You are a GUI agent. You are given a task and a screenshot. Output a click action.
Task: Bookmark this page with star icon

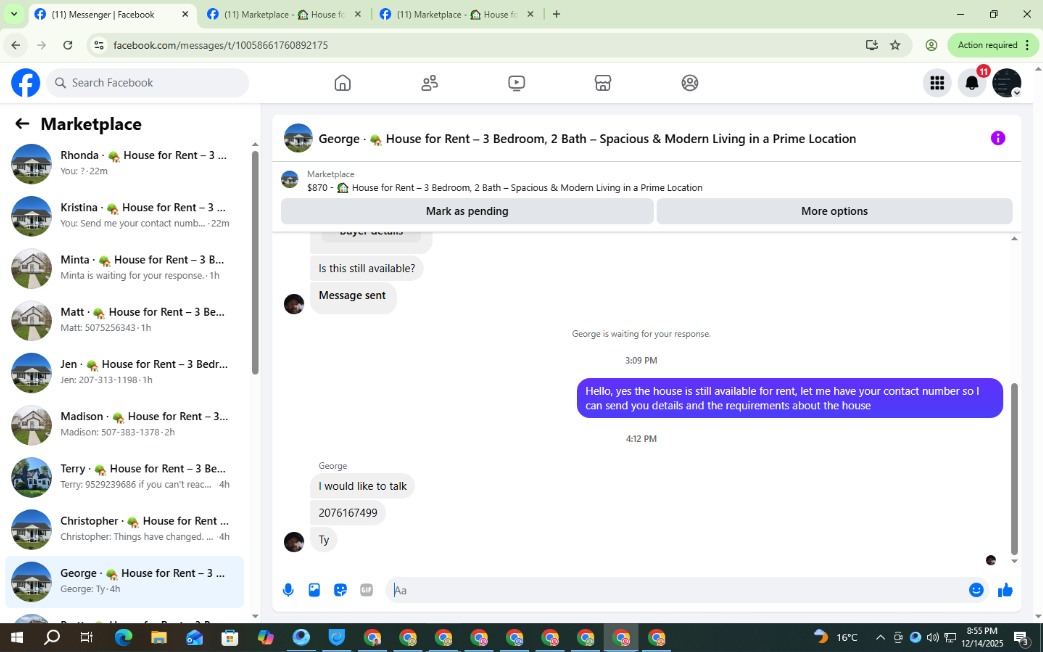[x=895, y=45]
